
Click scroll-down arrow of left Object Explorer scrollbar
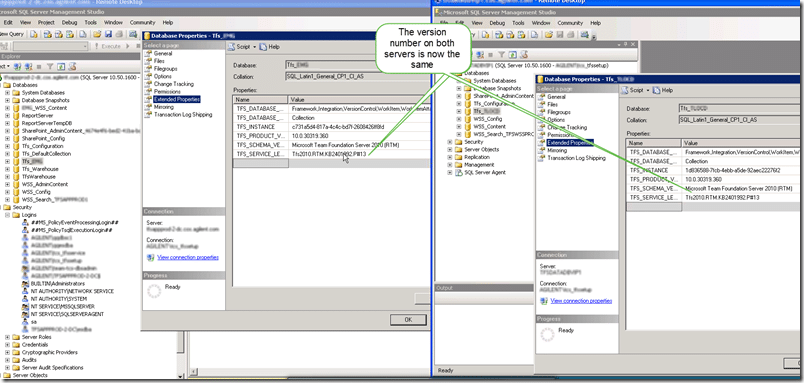point(180,375)
